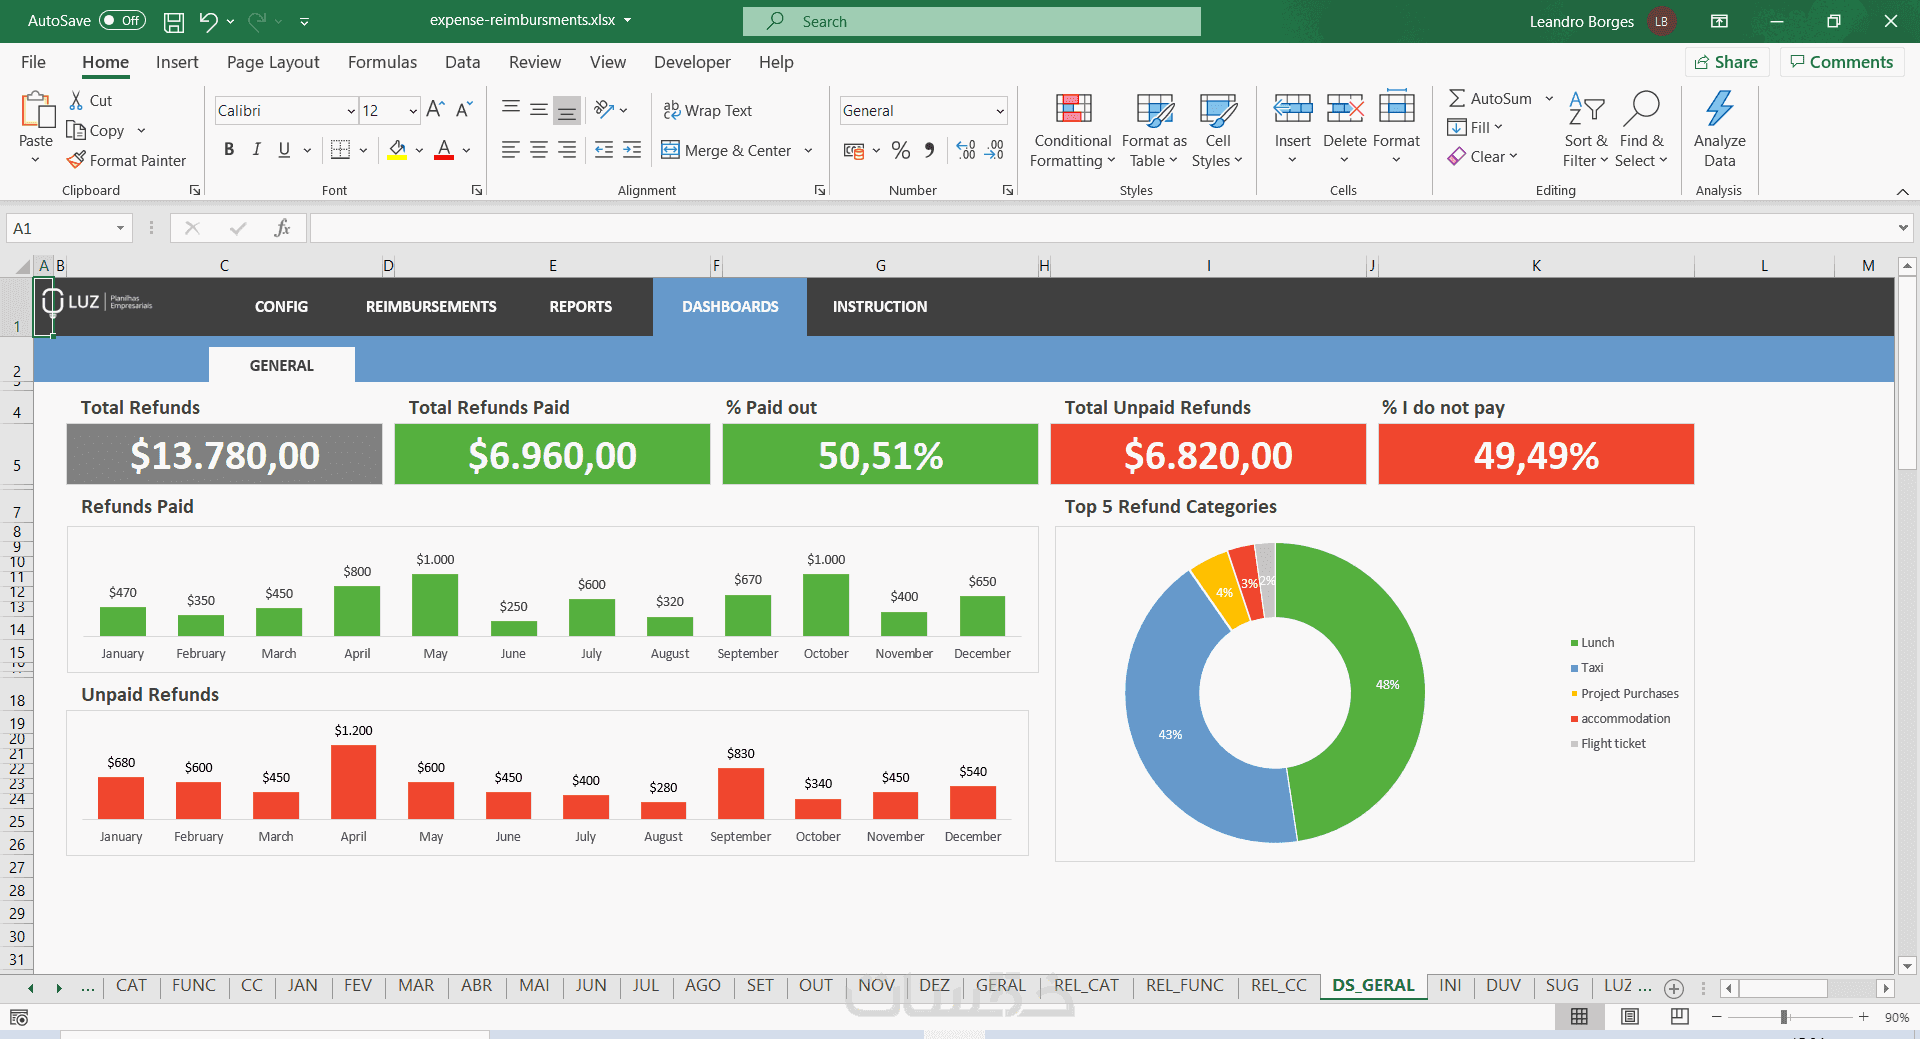Viewport: 1920px width, 1039px height.
Task: Open Conditional Formatting icon
Action: (1073, 108)
